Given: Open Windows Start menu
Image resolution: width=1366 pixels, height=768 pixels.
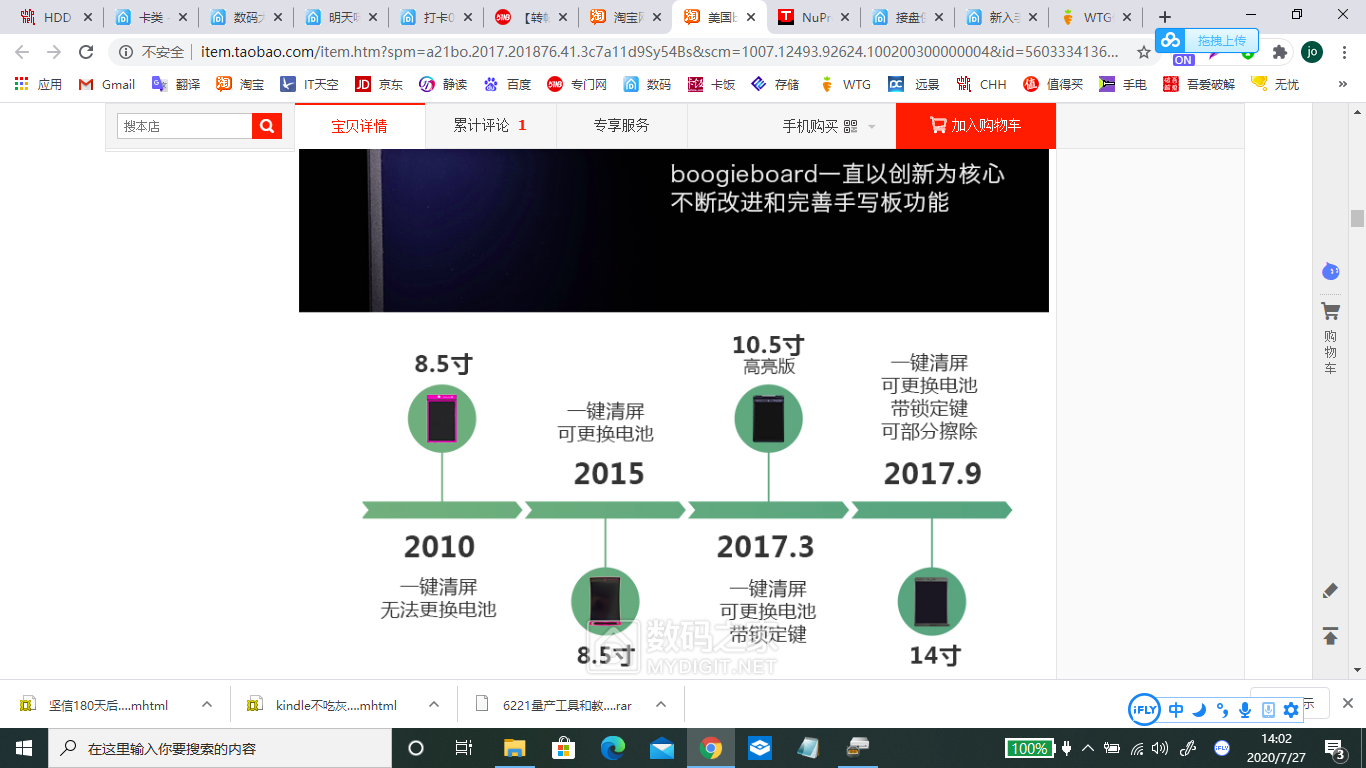Looking at the screenshot, I should (23, 748).
